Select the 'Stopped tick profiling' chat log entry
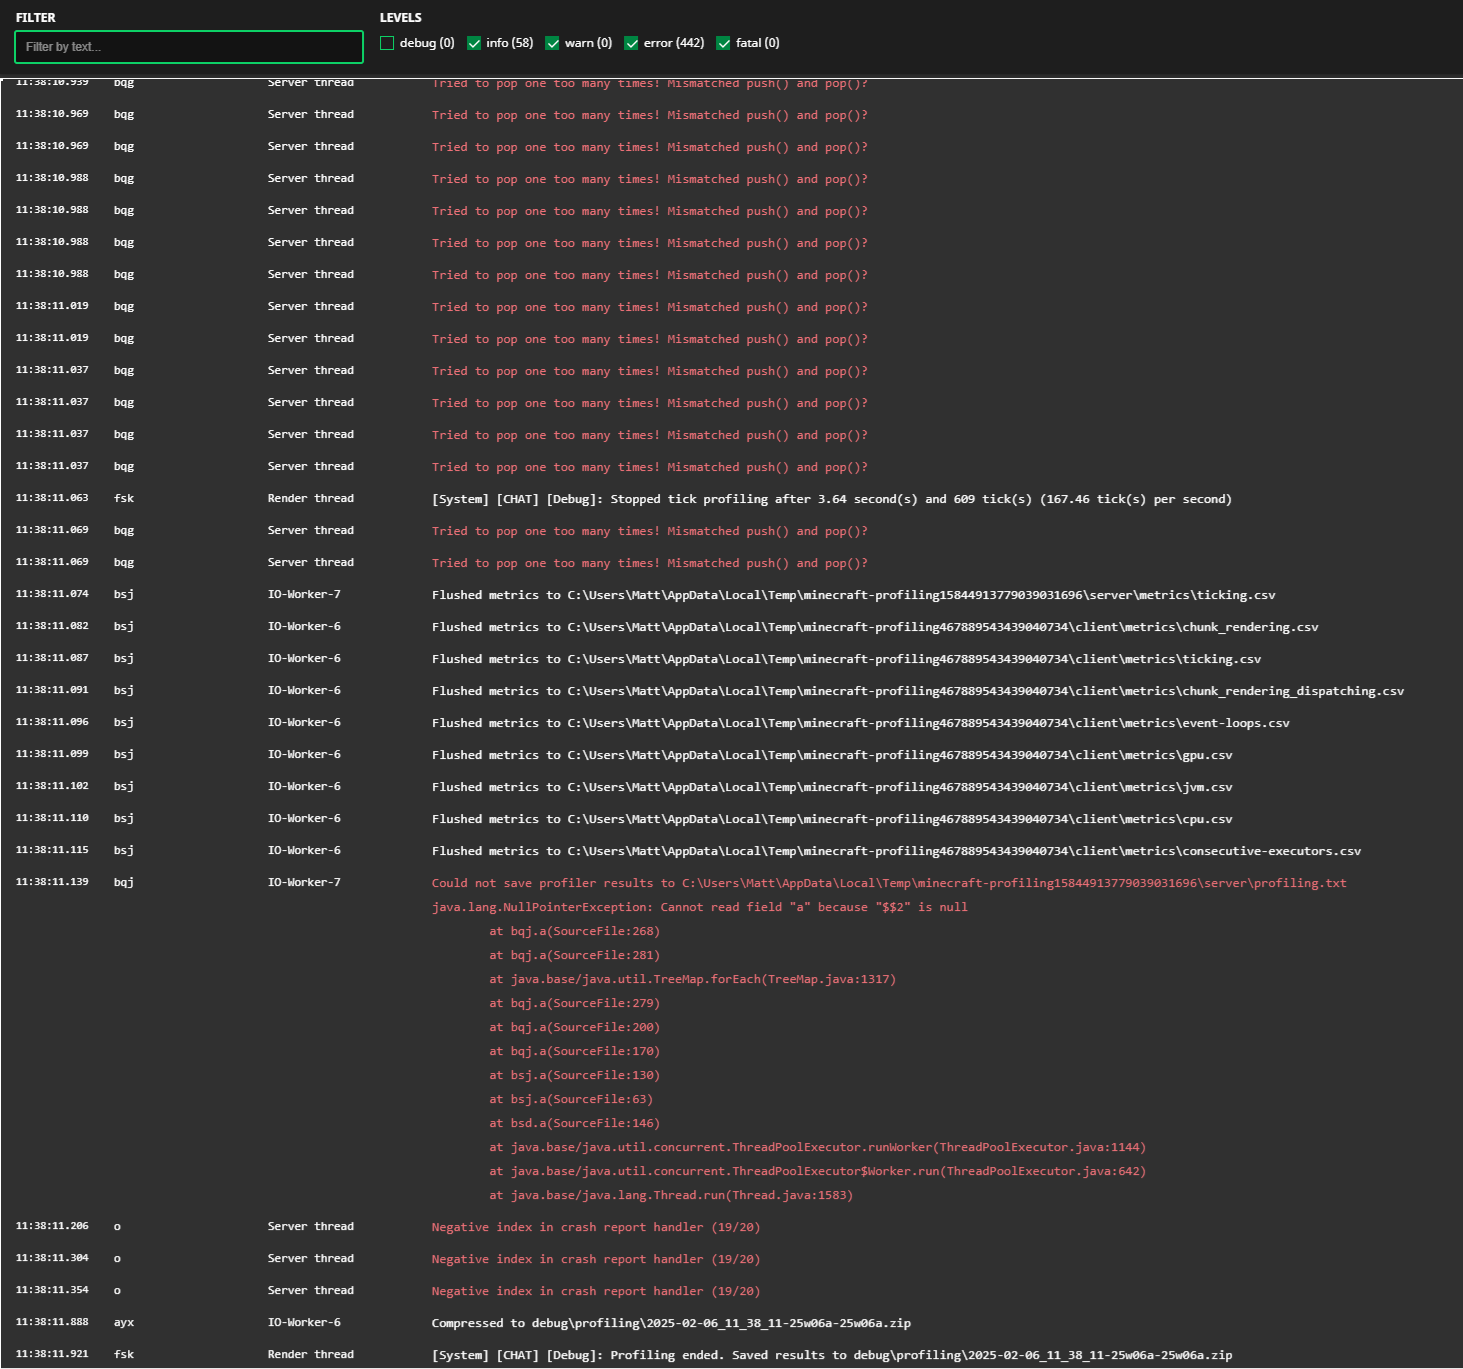1463x1369 pixels. [831, 499]
